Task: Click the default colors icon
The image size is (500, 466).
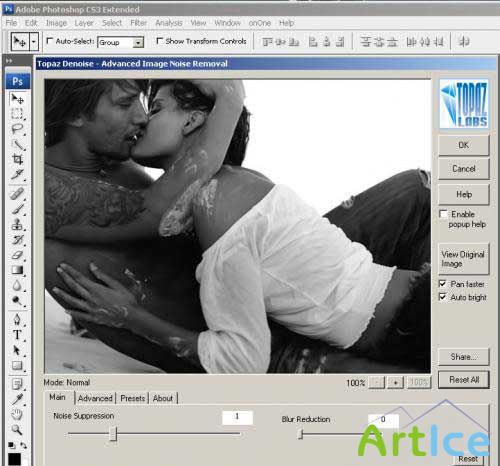Action: 11,445
